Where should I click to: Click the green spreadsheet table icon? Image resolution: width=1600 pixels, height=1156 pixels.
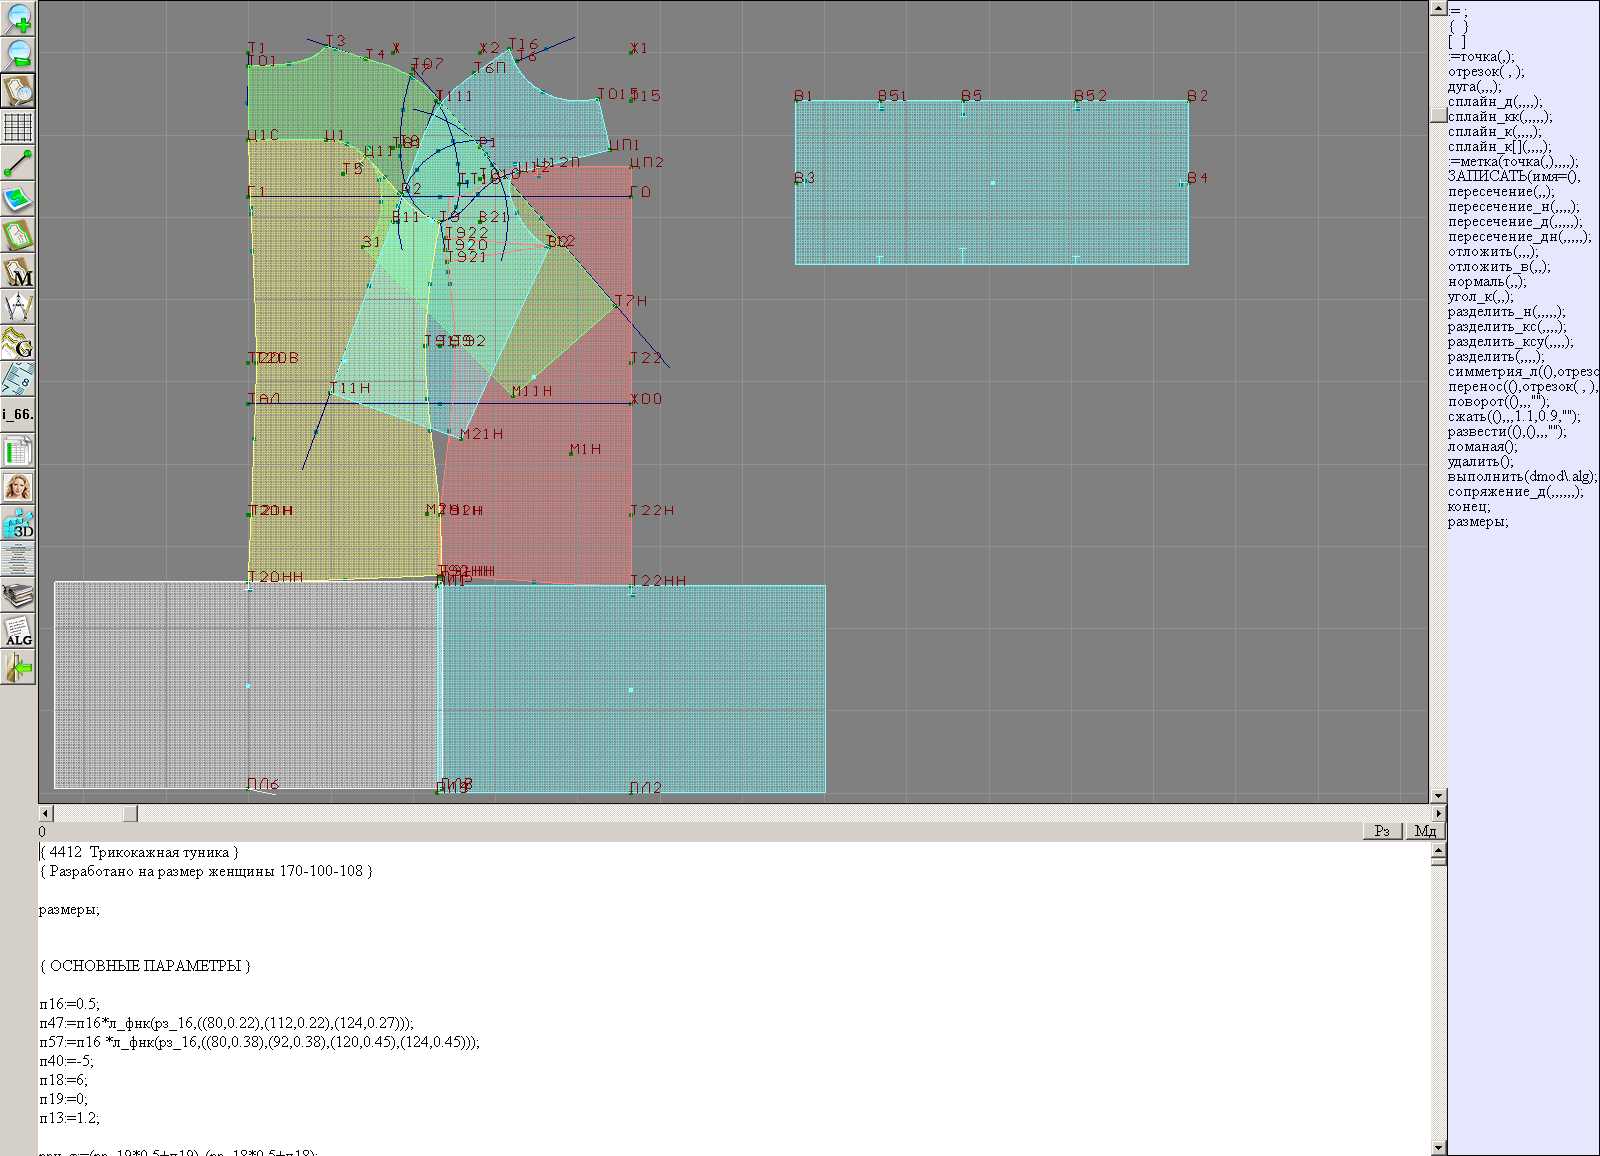(18, 451)
